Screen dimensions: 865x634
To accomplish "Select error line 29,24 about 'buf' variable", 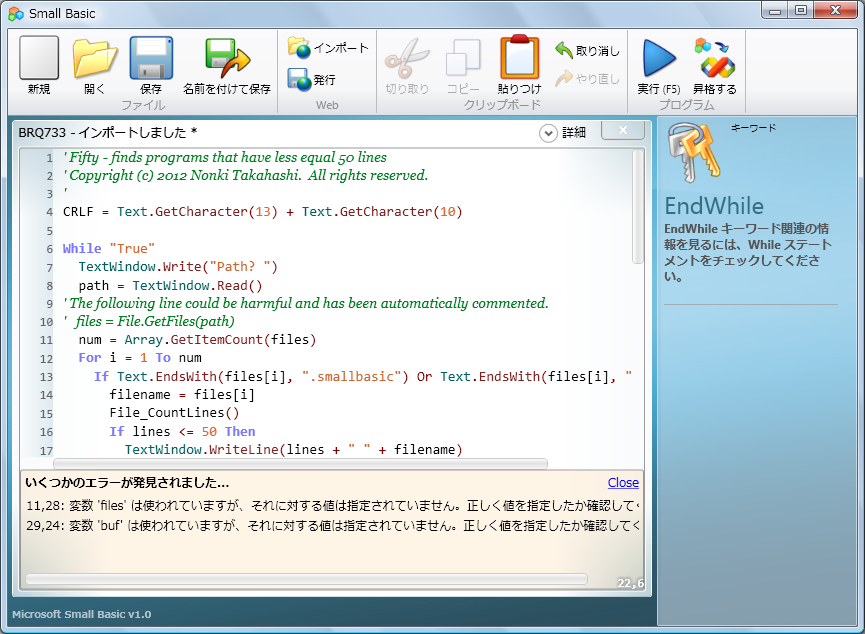I will (x=332, y=525).
